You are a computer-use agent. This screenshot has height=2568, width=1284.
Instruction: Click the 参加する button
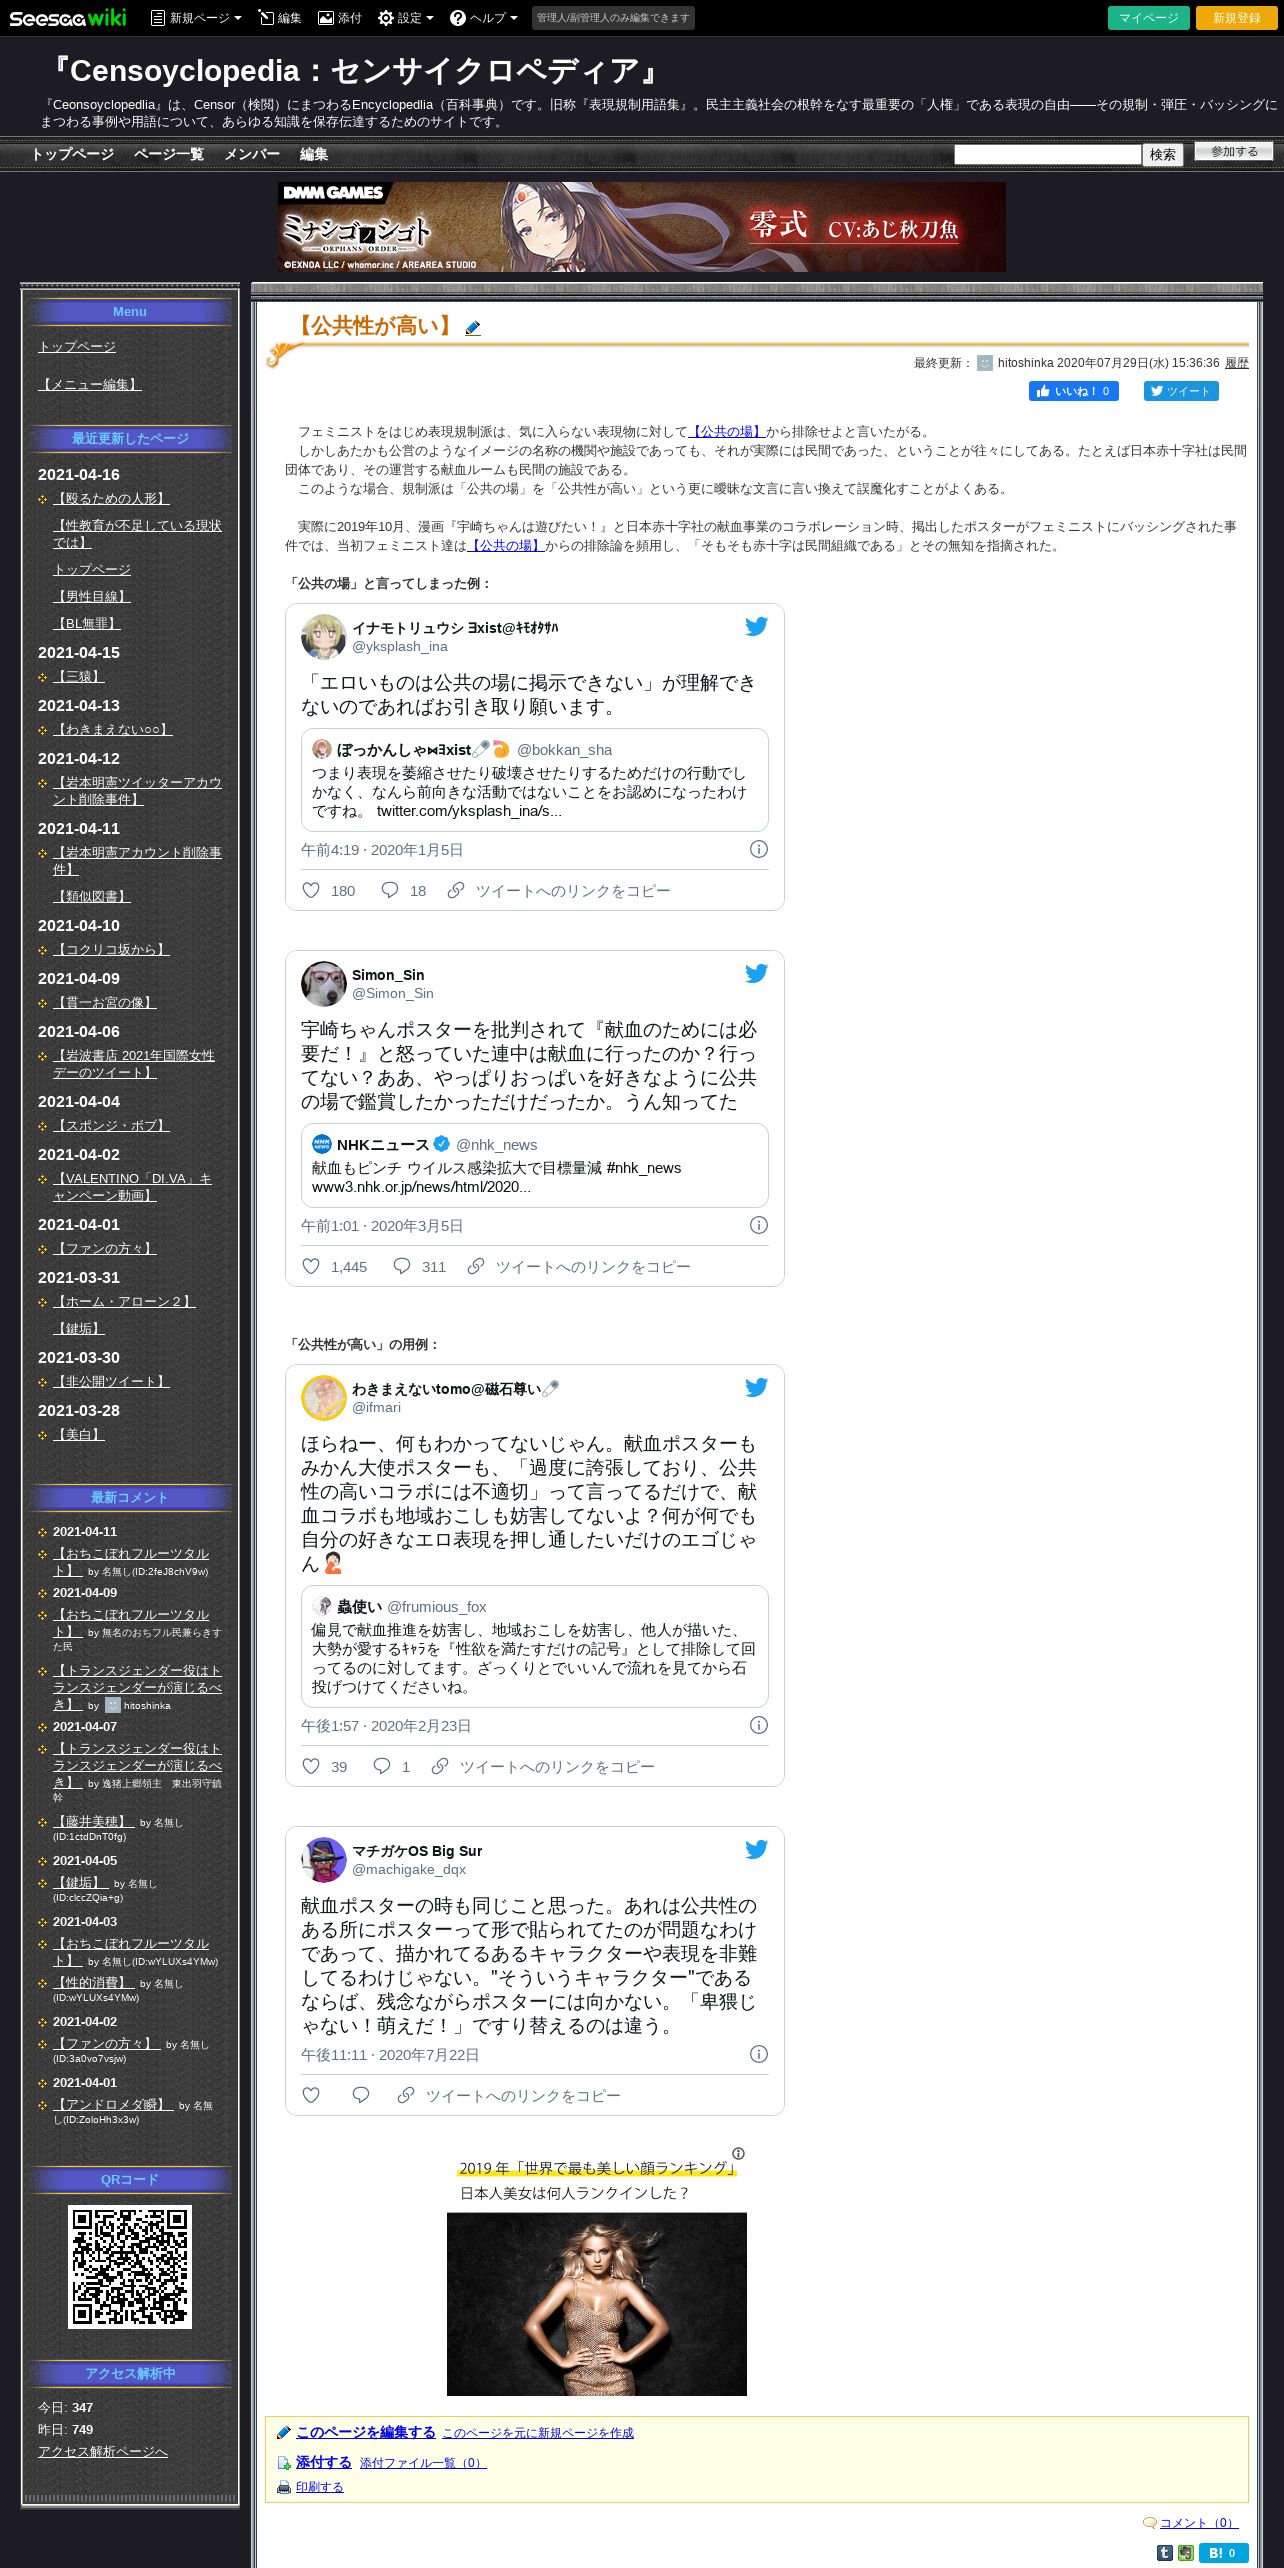pyautogui.click(x=1234, y=152)
